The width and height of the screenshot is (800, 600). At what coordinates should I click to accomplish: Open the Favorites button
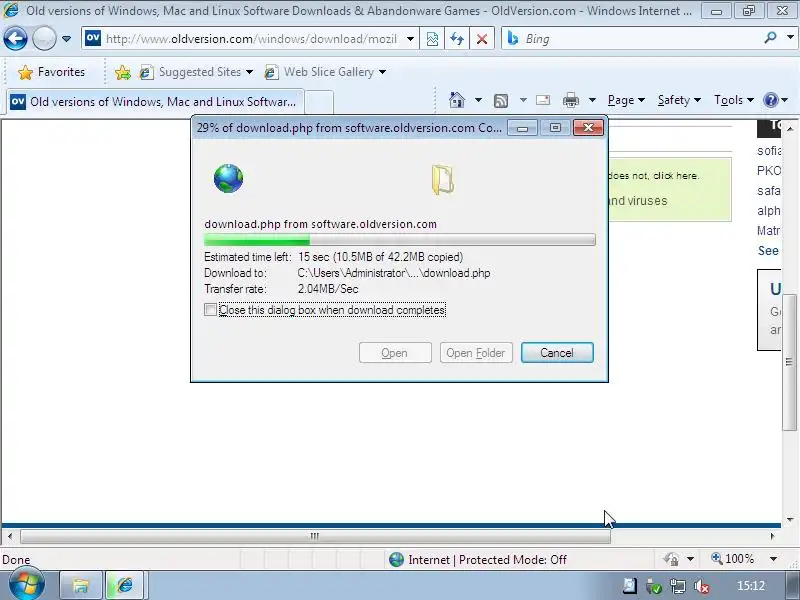tap(51, 72)
